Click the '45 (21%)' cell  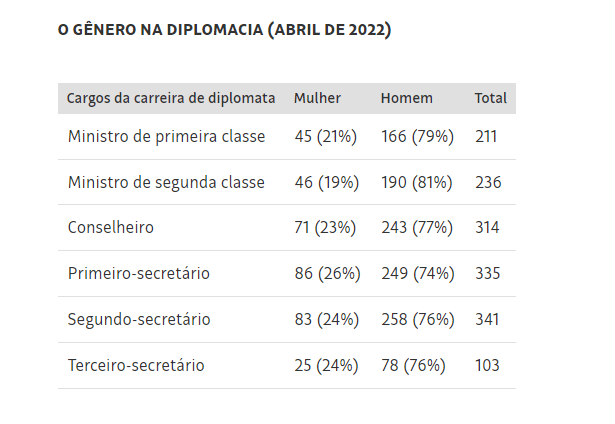325,136
